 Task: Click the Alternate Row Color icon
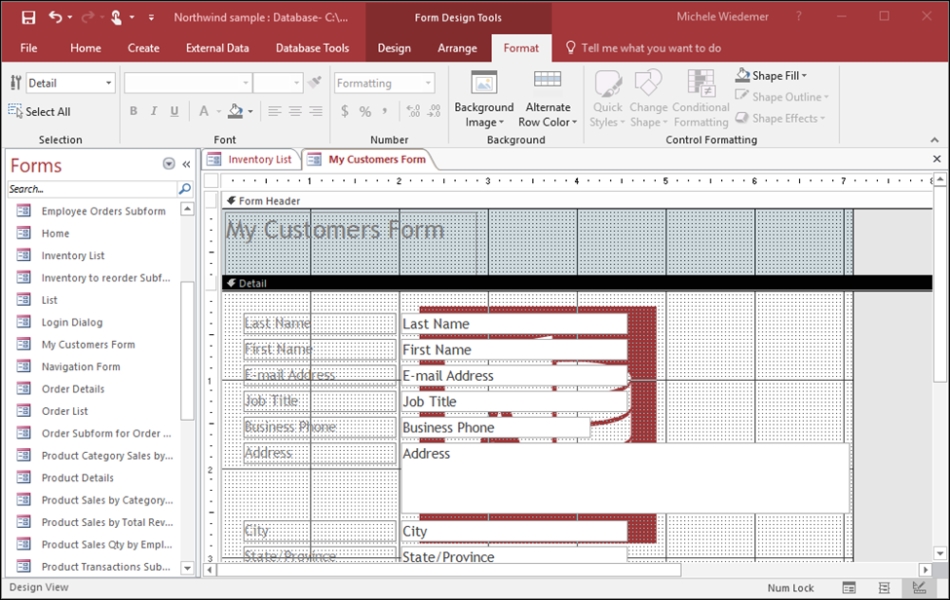click(547, 79)
